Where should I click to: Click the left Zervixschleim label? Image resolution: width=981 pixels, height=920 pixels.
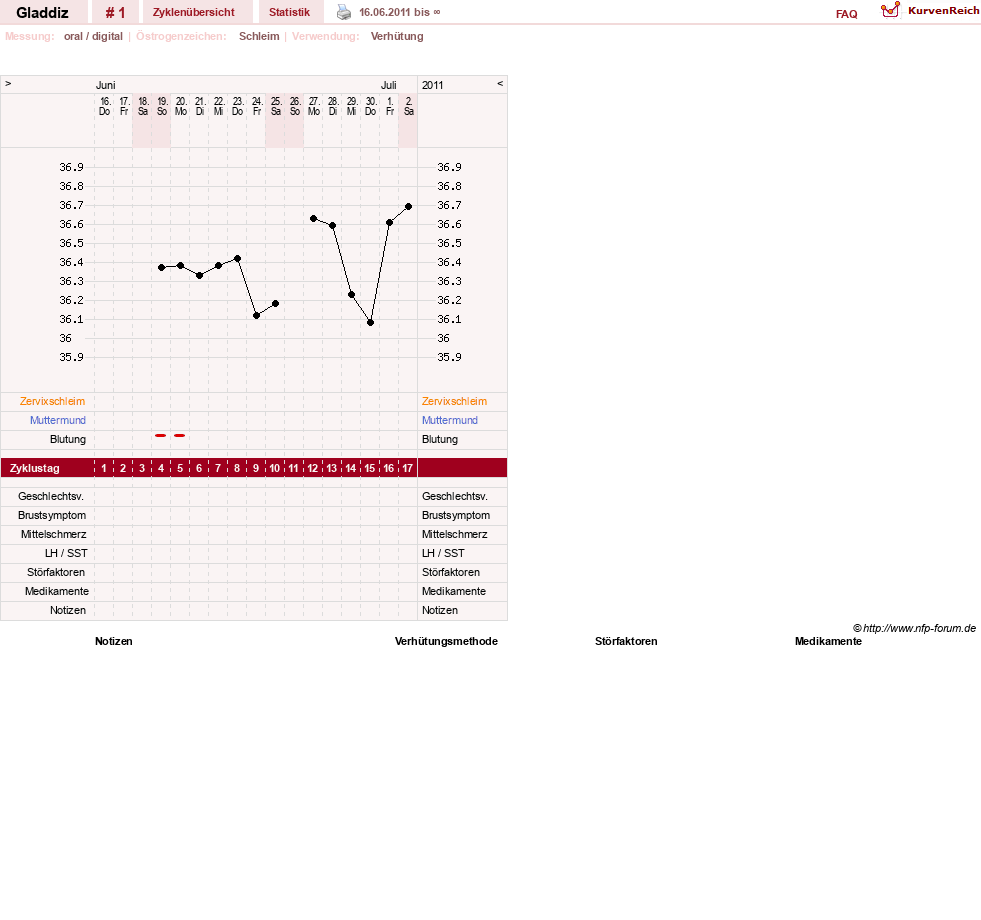point(52,401)
